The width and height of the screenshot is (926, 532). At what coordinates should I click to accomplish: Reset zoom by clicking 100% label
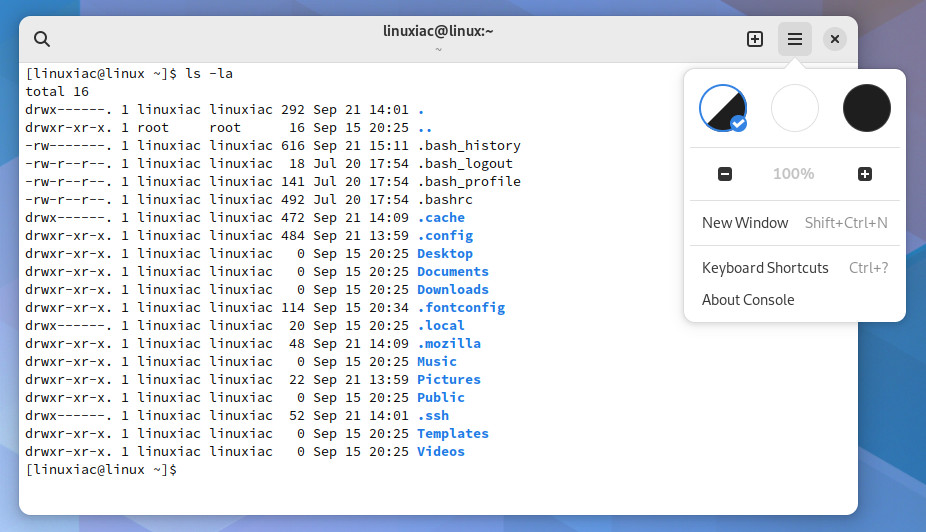794,174
